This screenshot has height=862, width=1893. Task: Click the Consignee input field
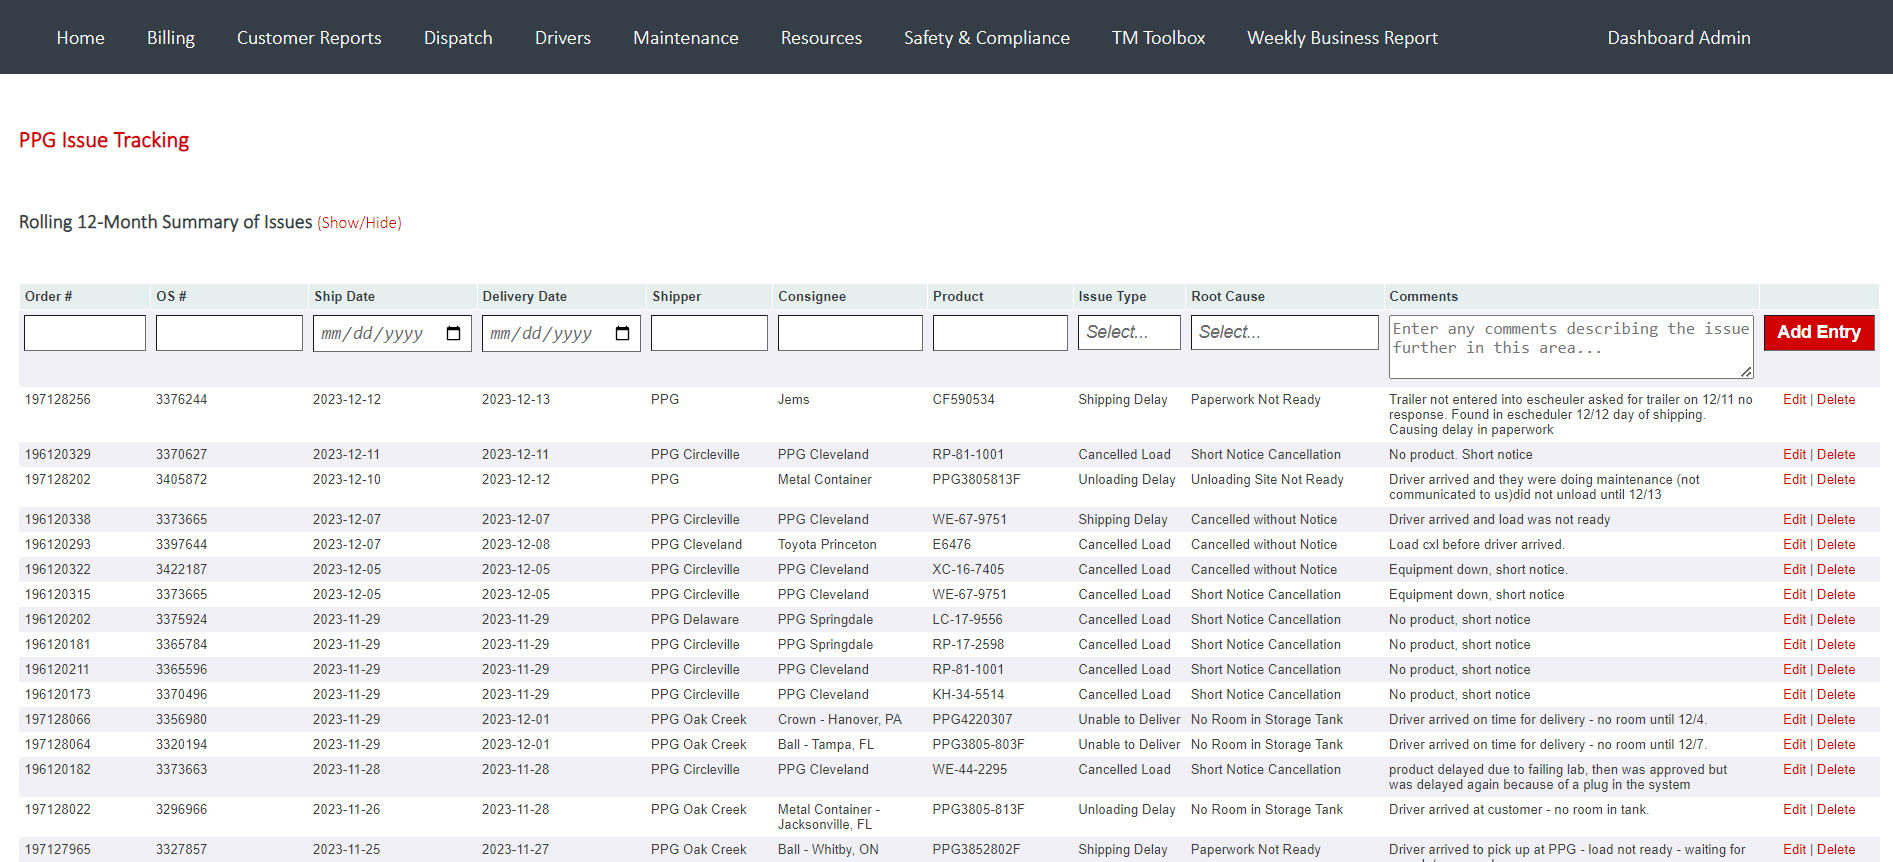click(850, 333)
